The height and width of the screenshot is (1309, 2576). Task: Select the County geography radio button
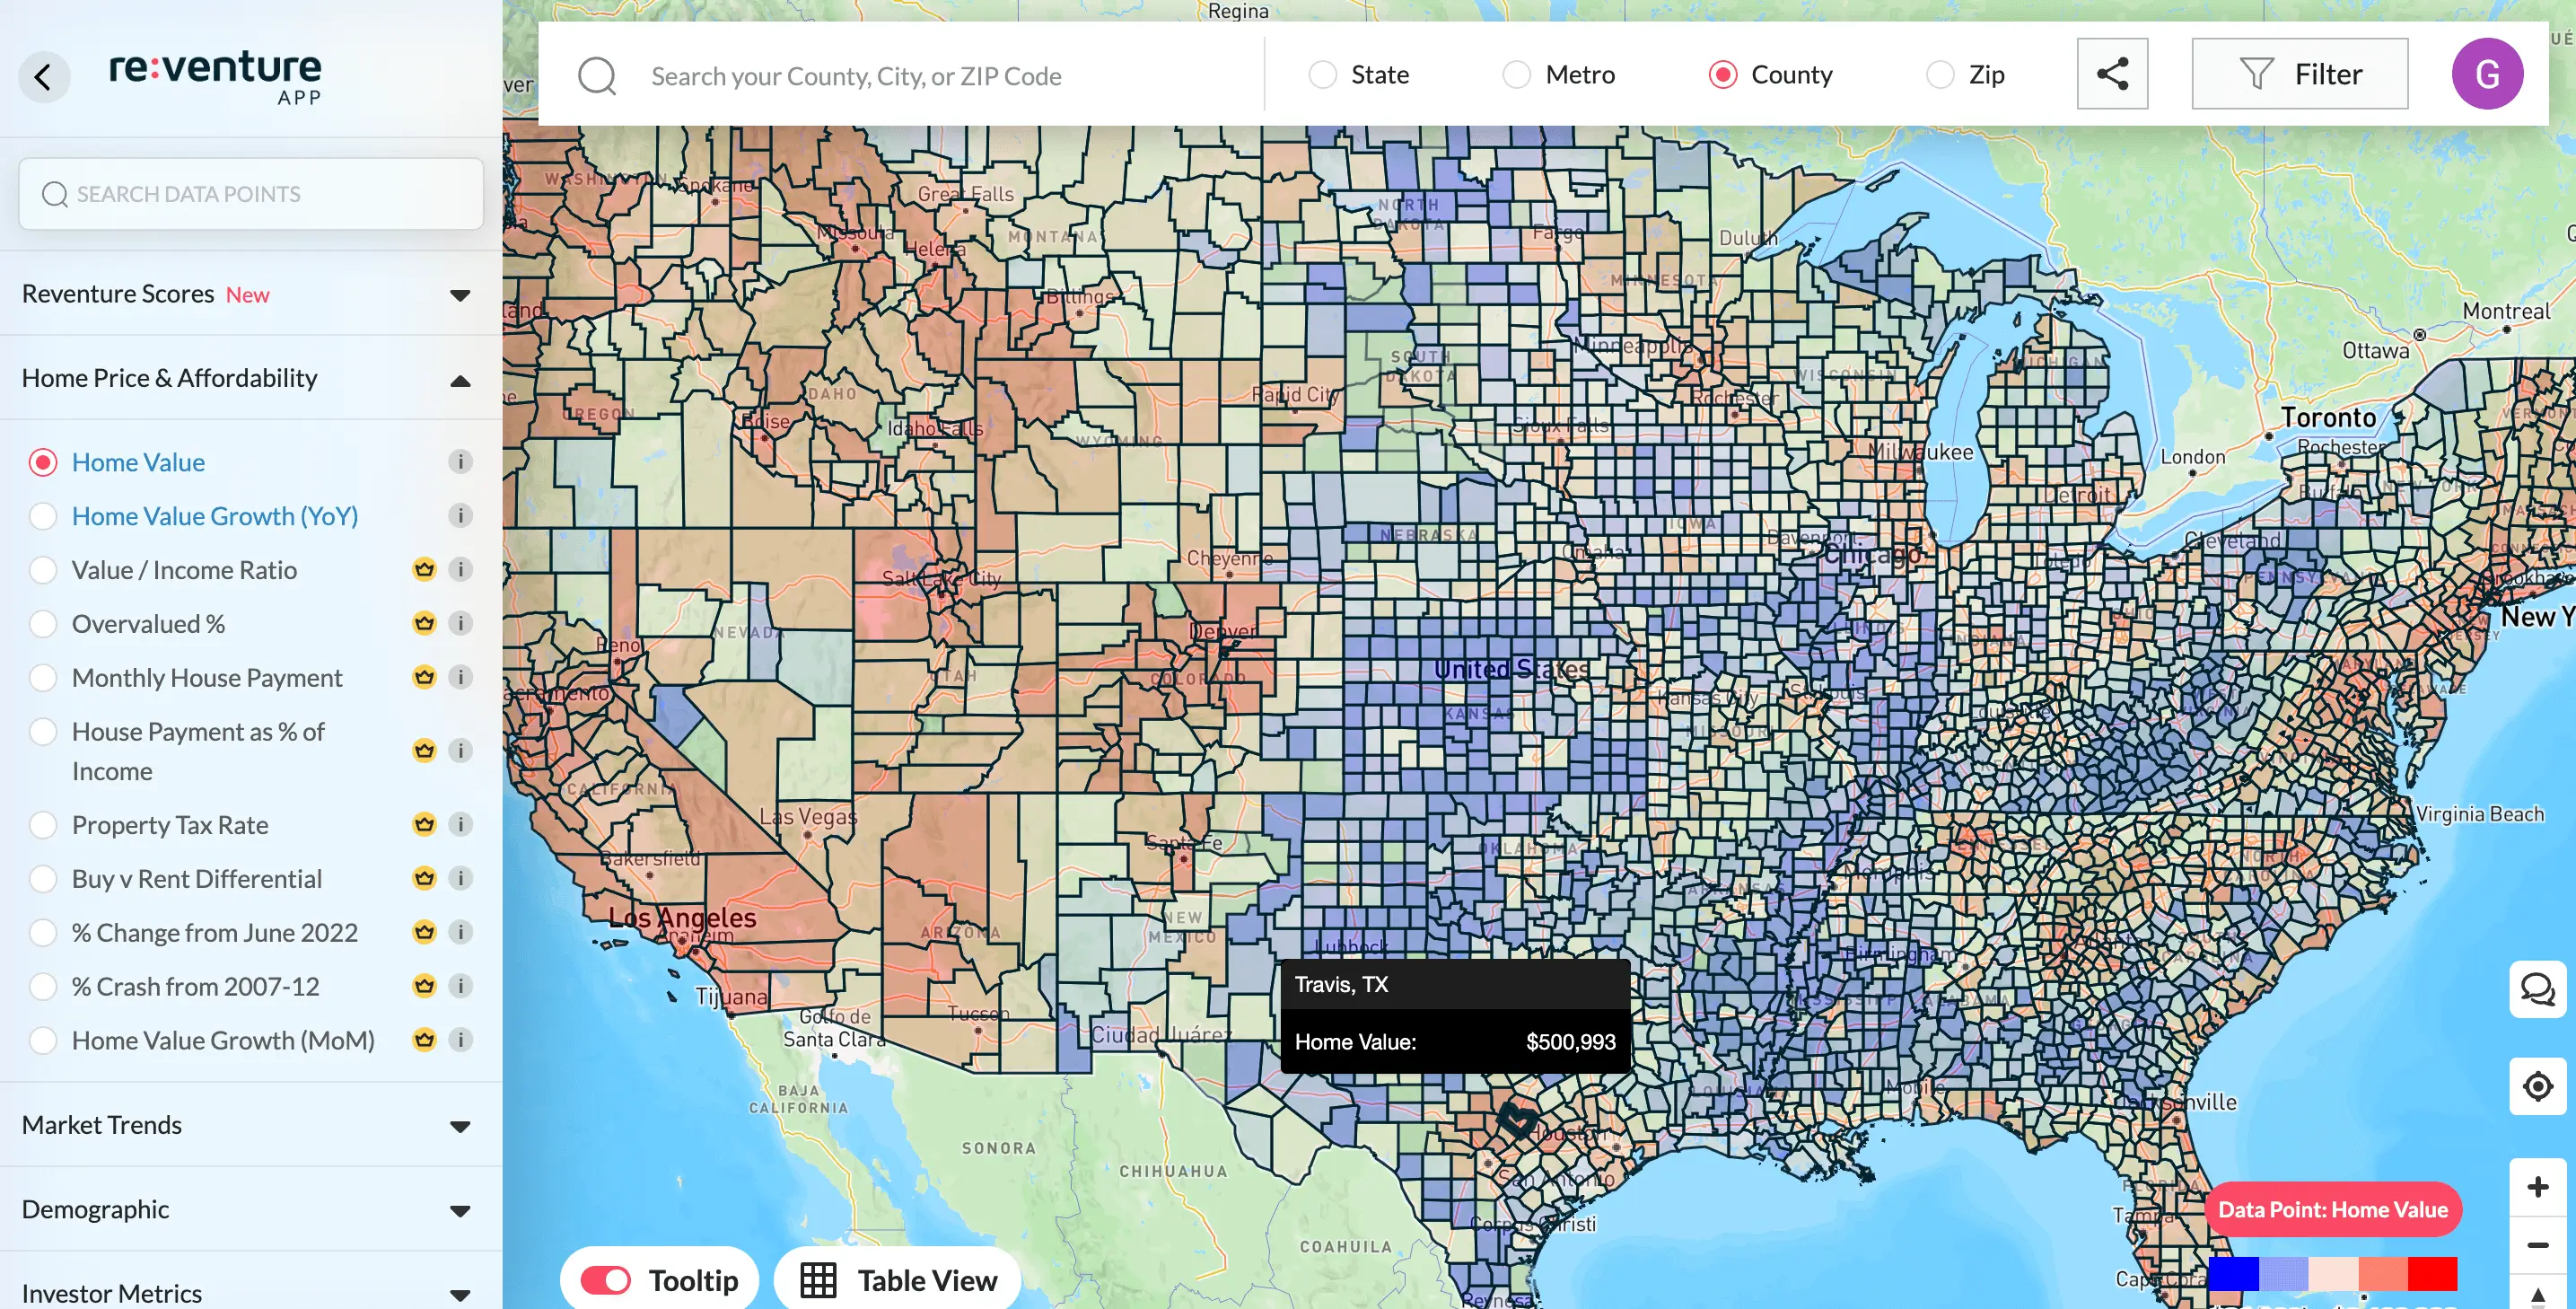click(1722, 75)
